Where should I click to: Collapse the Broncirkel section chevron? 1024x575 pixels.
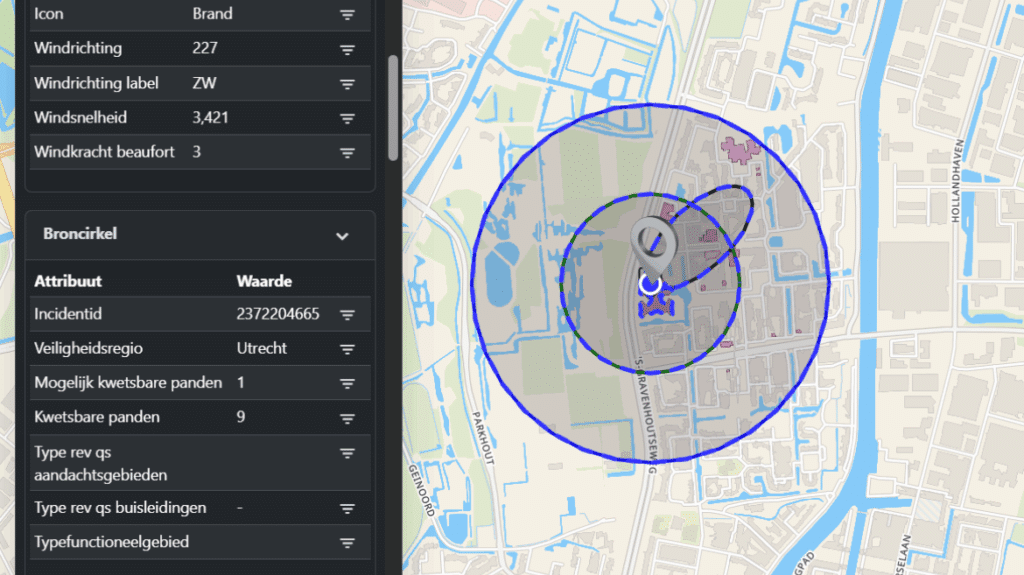point(342,236)
